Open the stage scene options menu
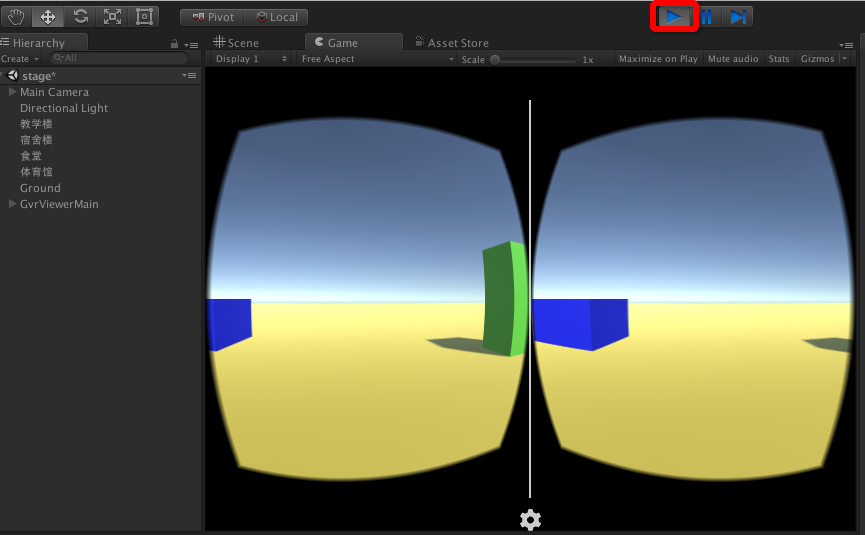Image resolution: width=865 pixels, height=535 pixels. pyautogui.click(x=189, y=75)
